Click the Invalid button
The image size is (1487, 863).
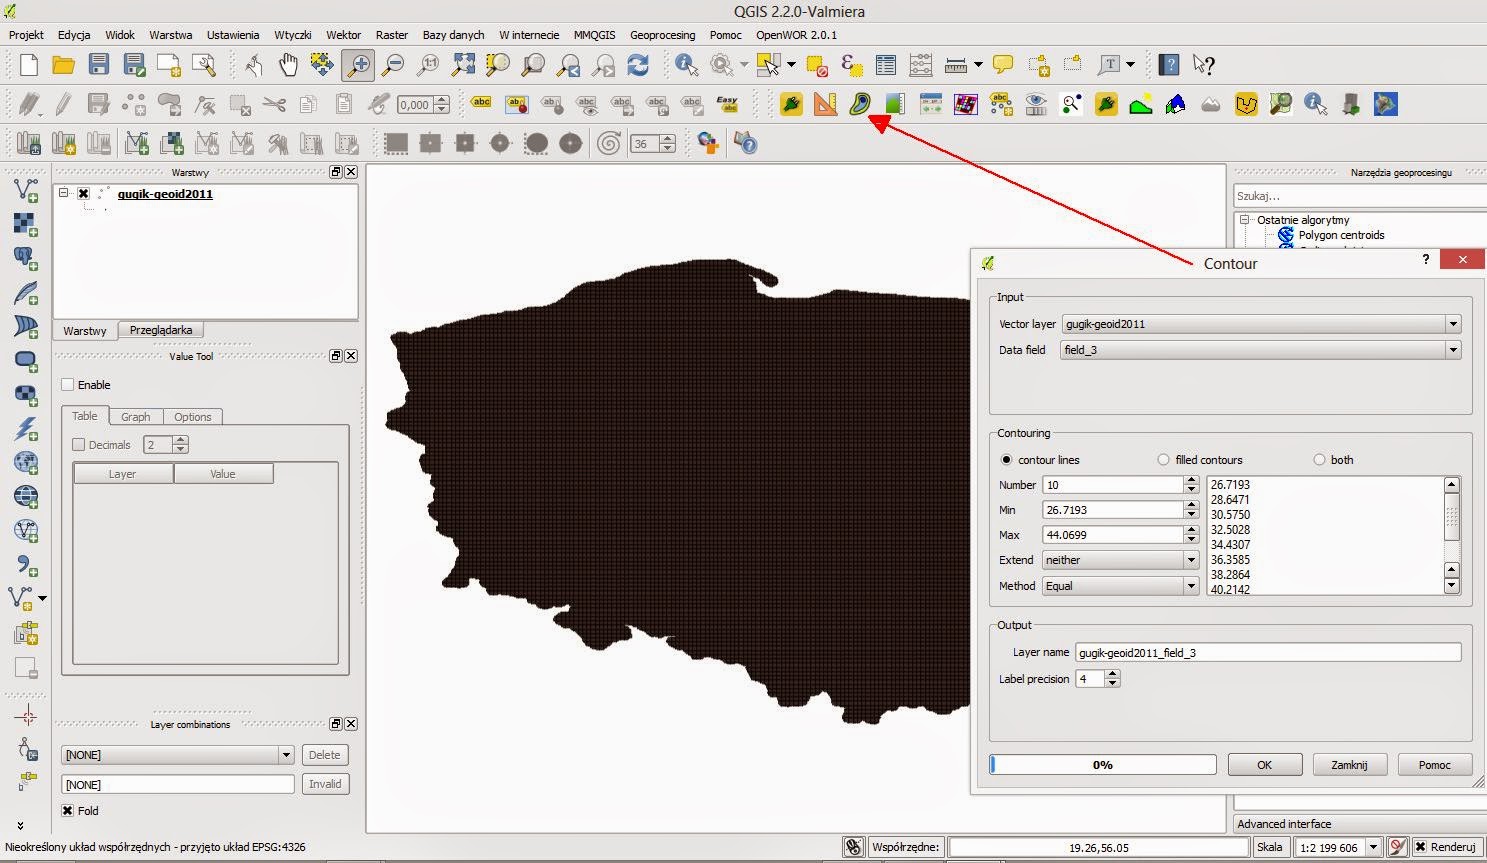[x=325, y=784]
